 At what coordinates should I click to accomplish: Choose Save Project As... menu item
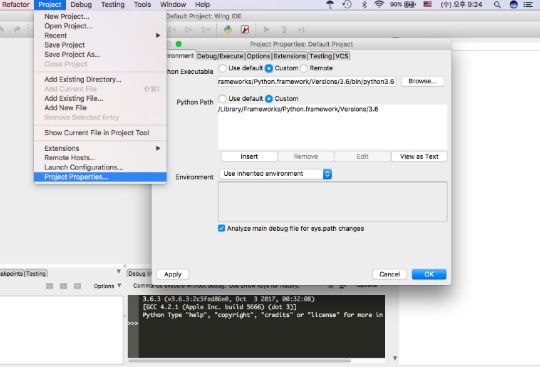click(100, 54)
